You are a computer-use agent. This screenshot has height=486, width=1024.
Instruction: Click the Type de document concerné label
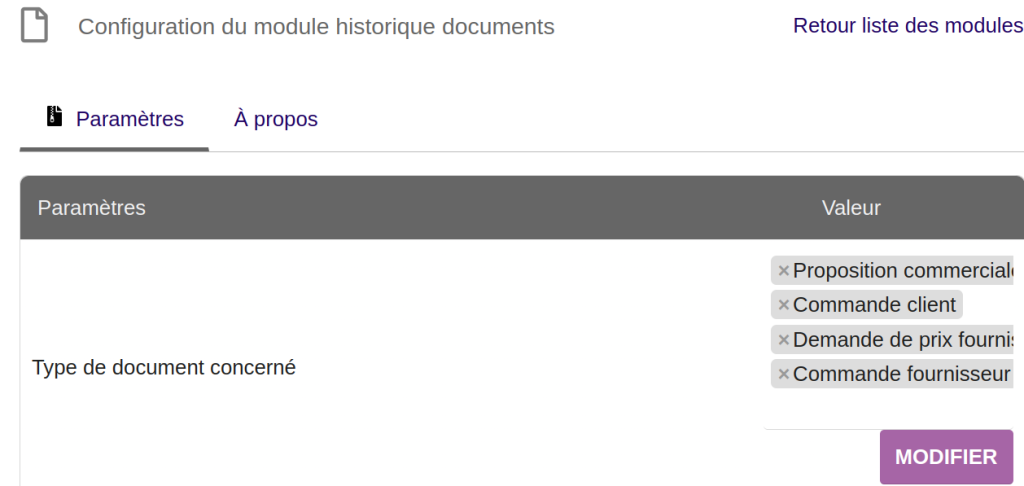coord(164,367)
